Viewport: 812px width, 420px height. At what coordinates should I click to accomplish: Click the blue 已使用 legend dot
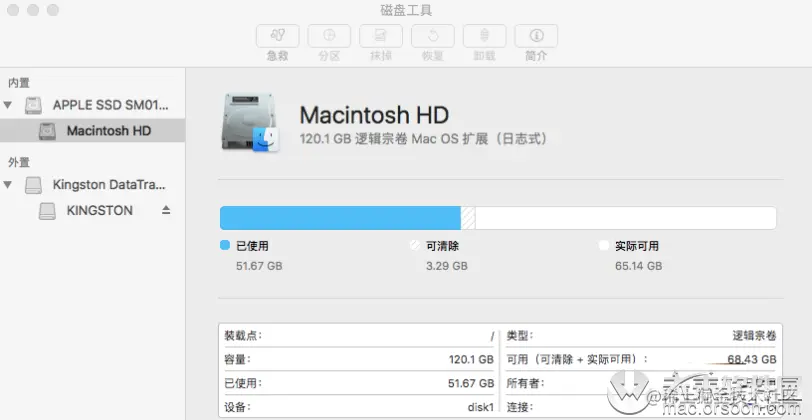click(x=225, y=245)
